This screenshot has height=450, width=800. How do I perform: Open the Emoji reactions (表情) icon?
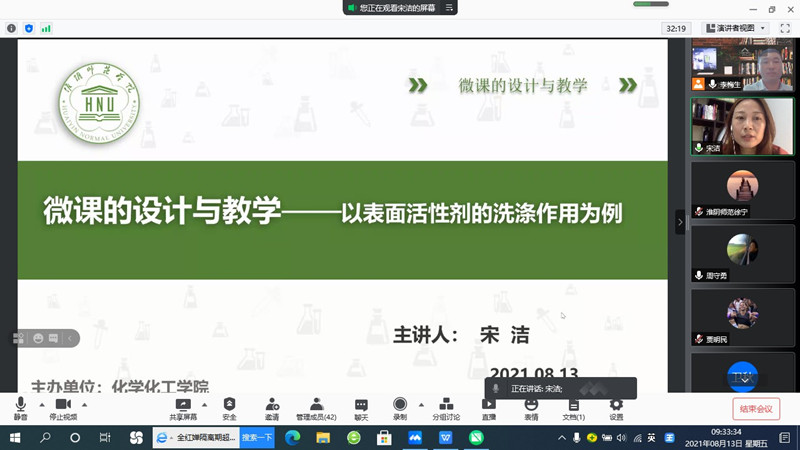[531, 406]
